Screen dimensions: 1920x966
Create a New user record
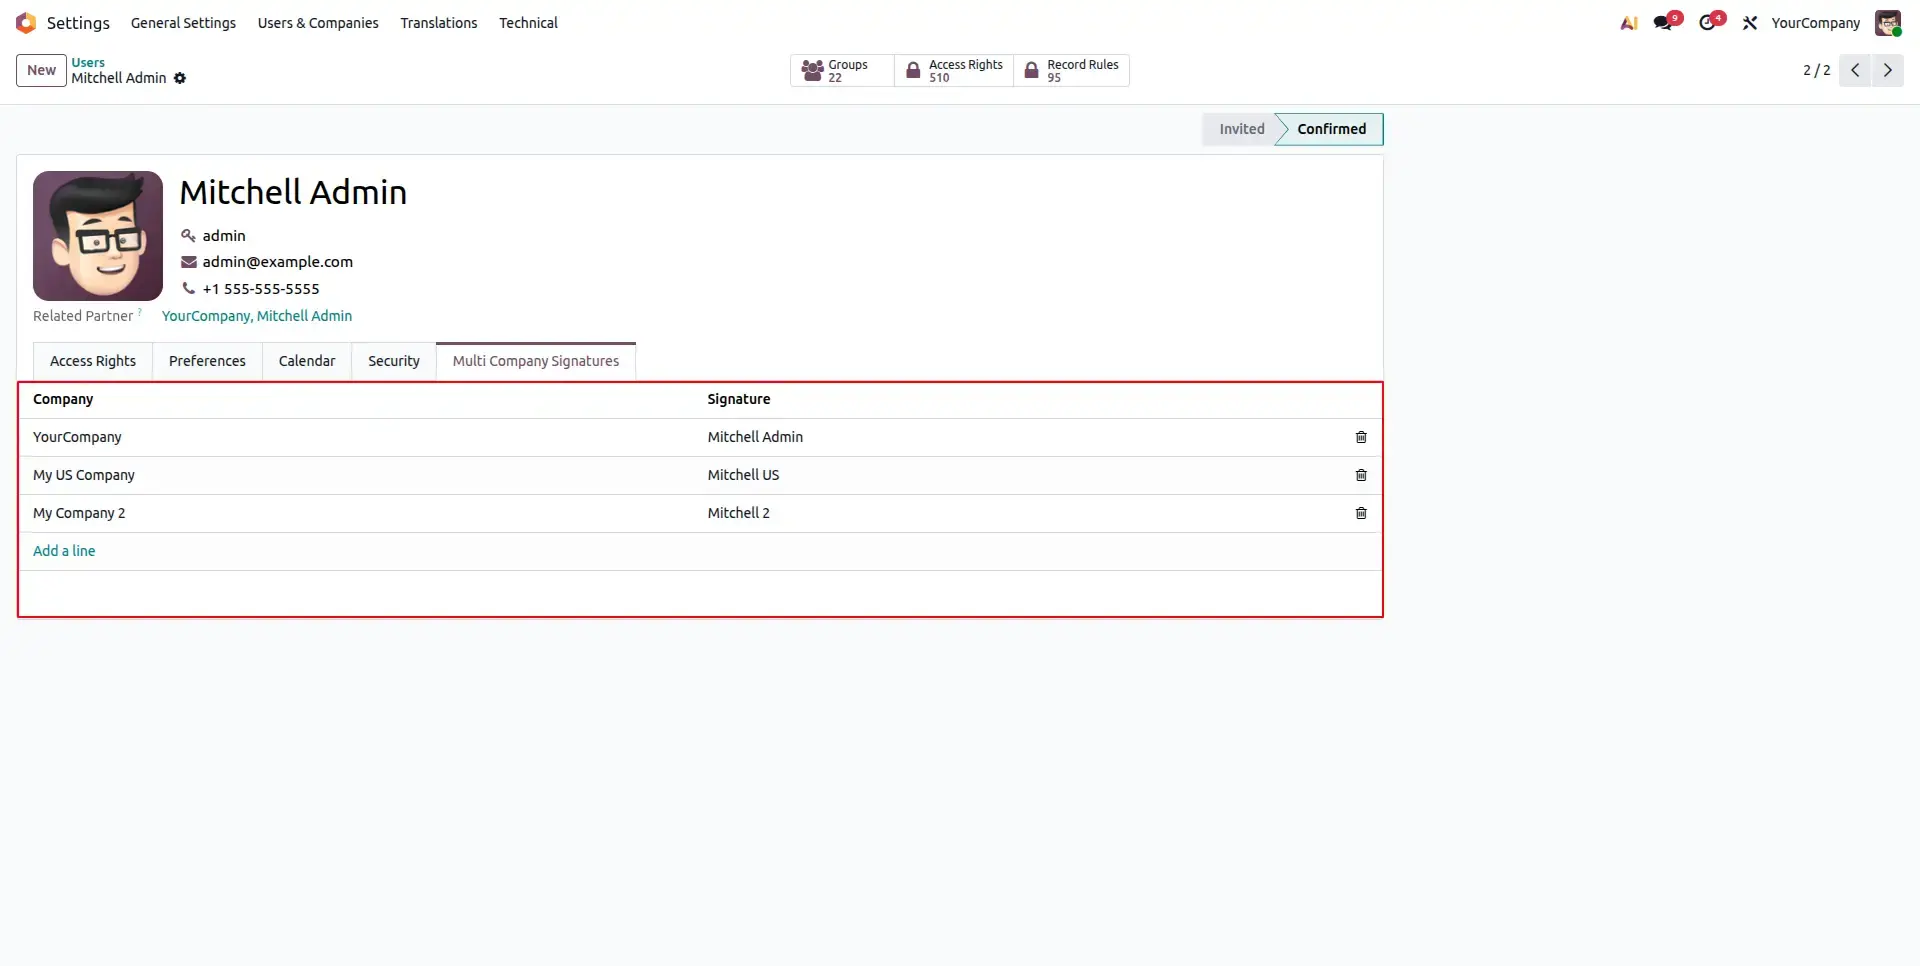[x=41, y=70]
